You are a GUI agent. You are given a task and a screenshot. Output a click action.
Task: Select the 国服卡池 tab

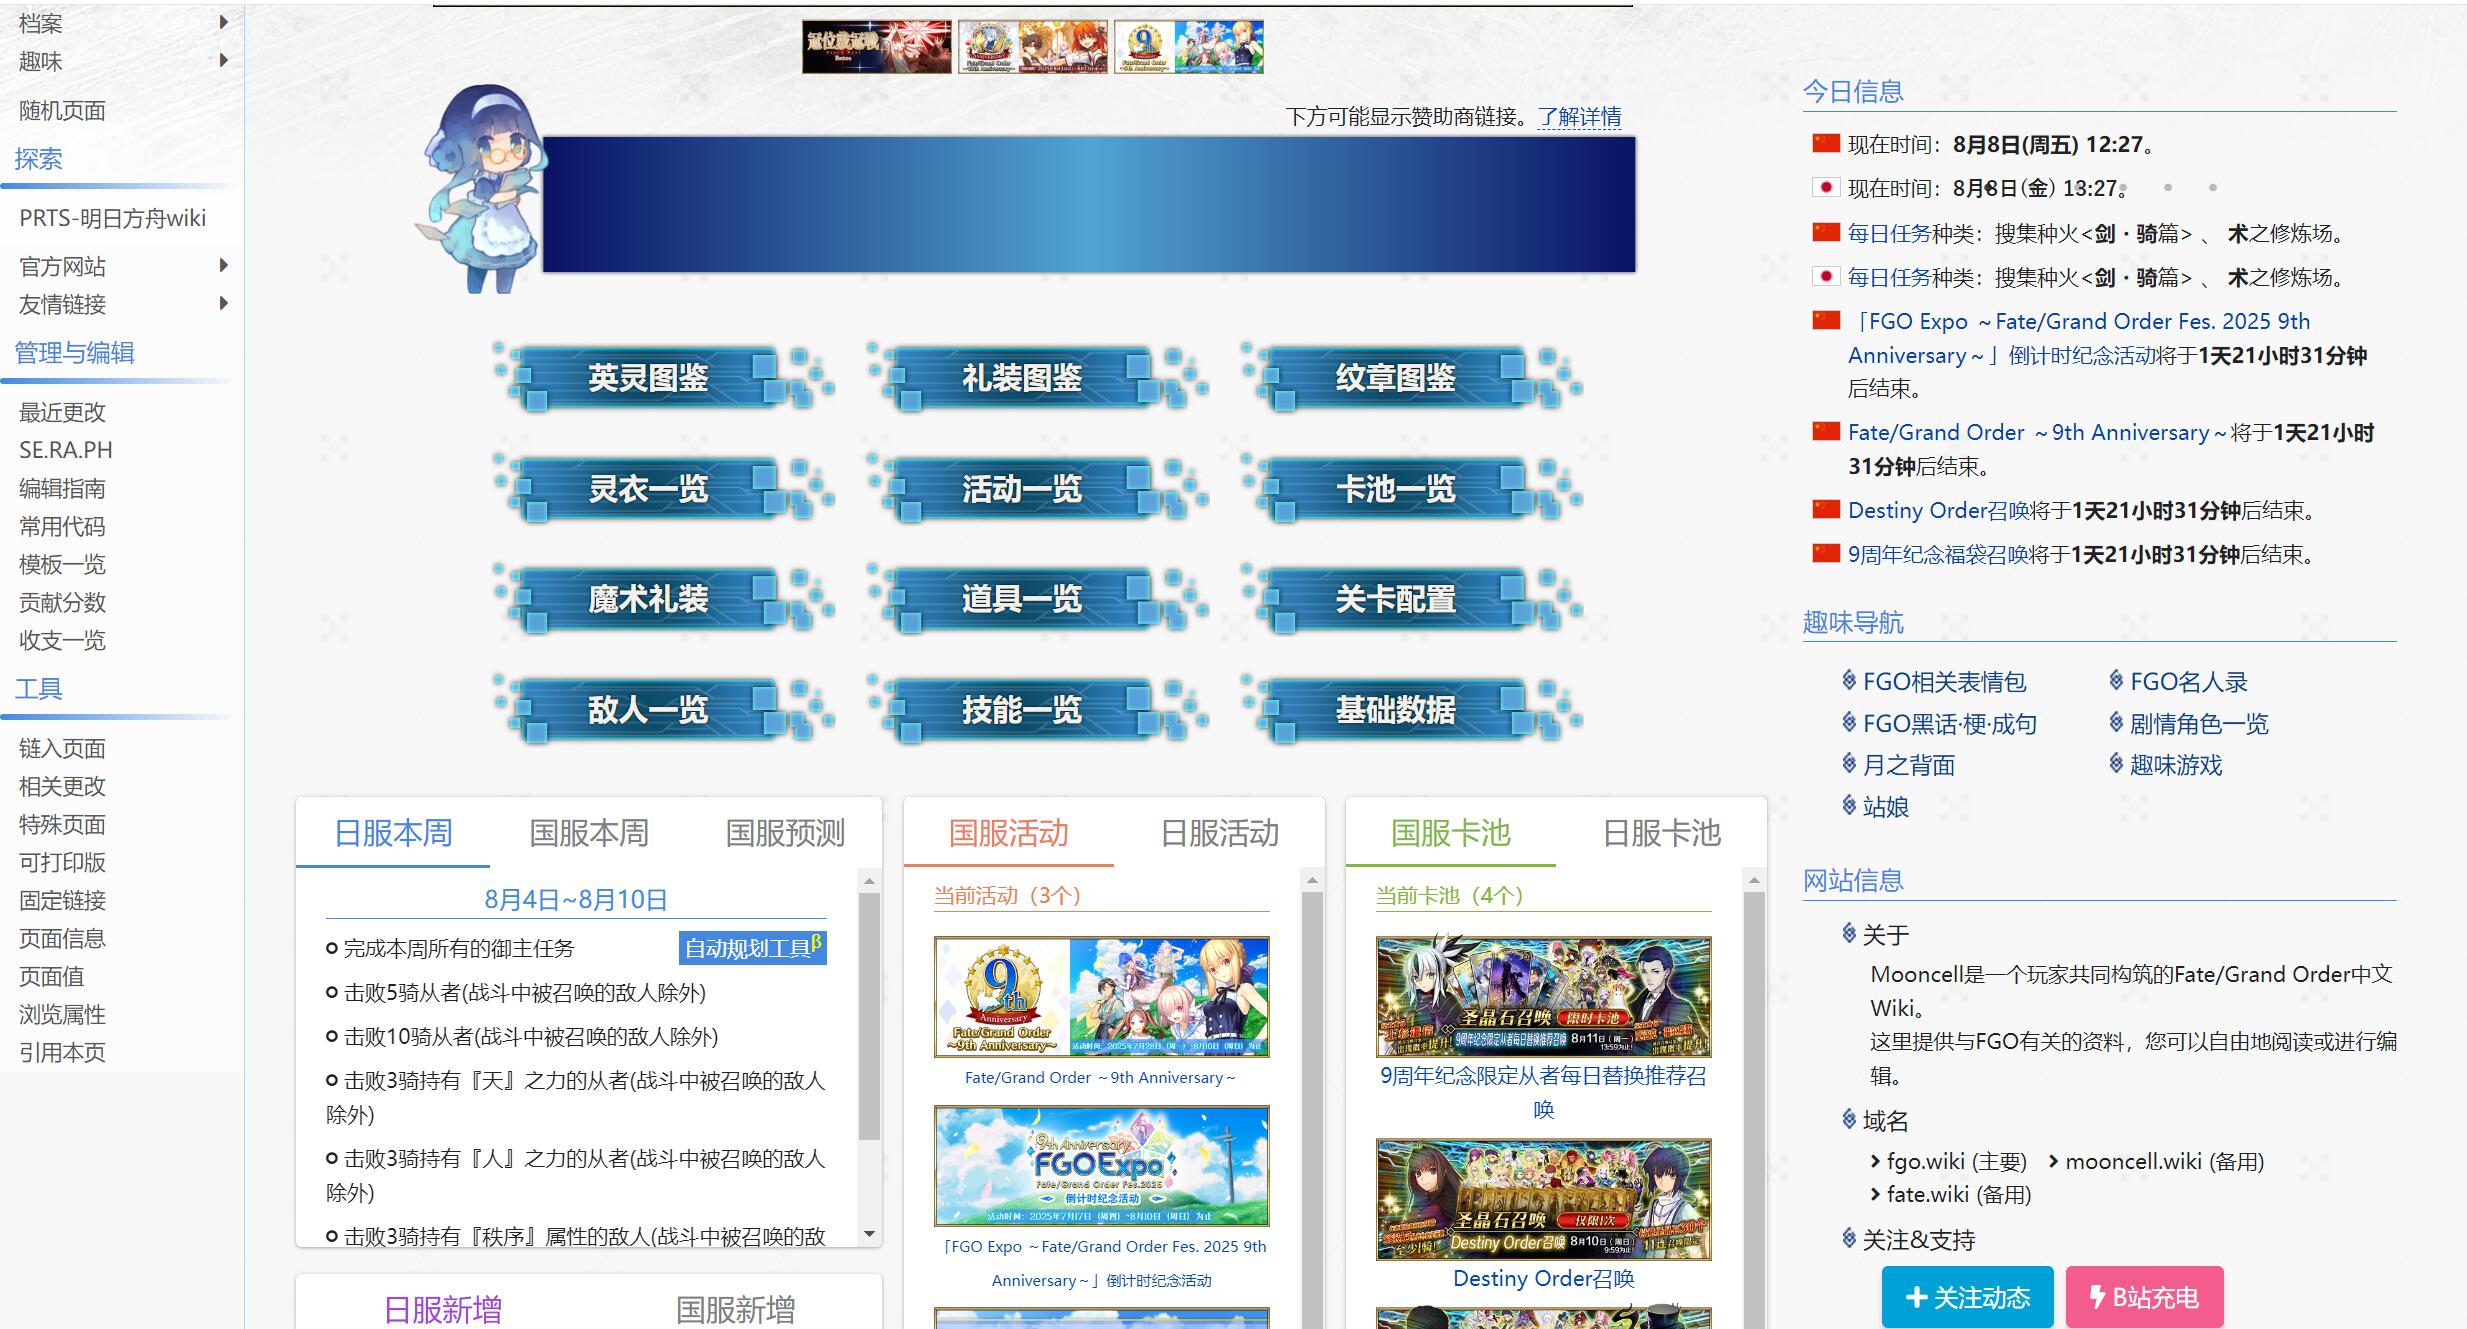pyautogui.click(x=1450, y=832)
